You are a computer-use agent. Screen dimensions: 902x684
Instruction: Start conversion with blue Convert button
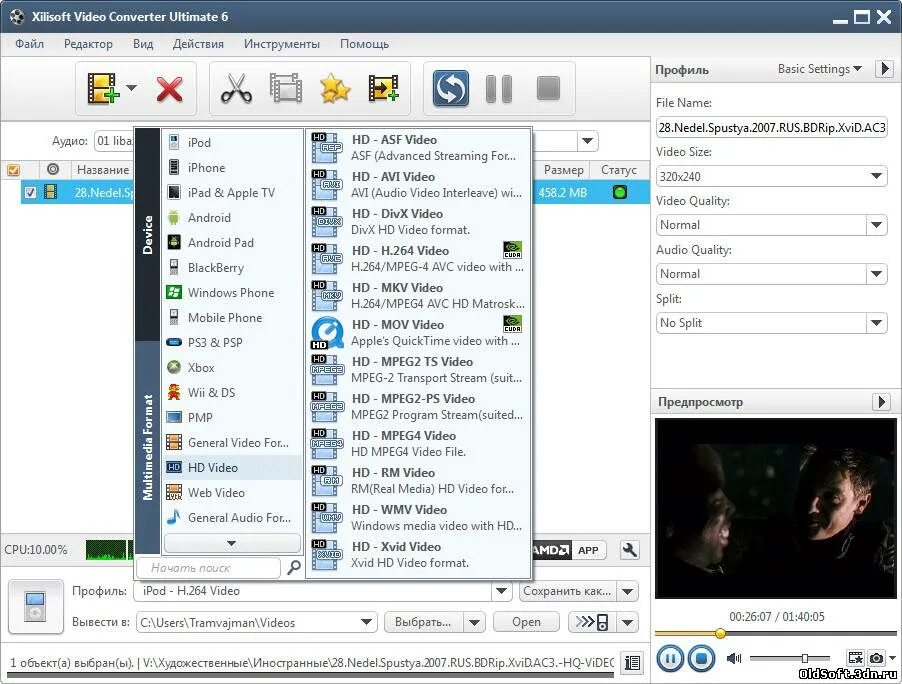(x=450, y=88)
